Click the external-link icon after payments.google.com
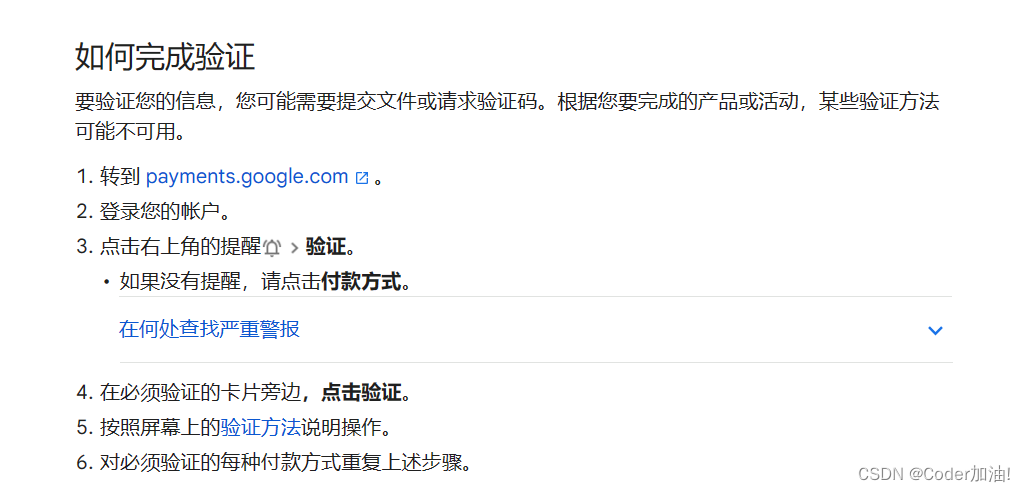 point(361,178)
